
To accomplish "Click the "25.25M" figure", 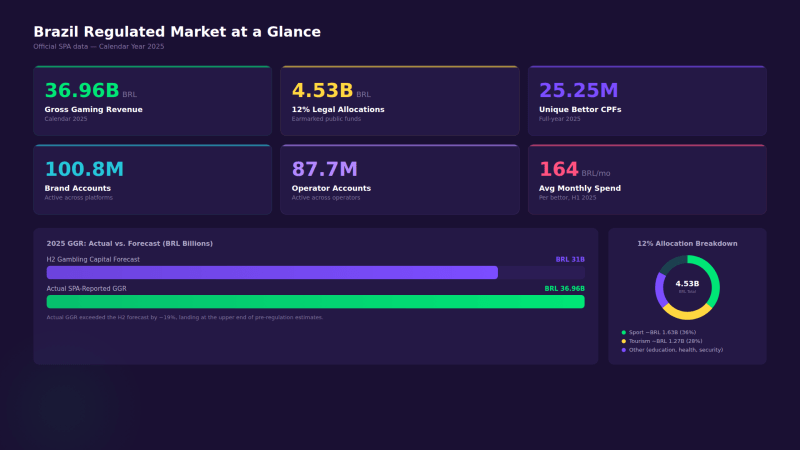I will (x=579, y=90).
